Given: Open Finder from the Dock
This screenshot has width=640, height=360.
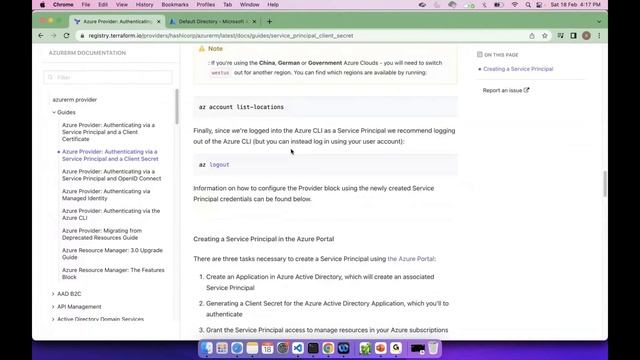Looking at the screenshot, I should 207,348.
